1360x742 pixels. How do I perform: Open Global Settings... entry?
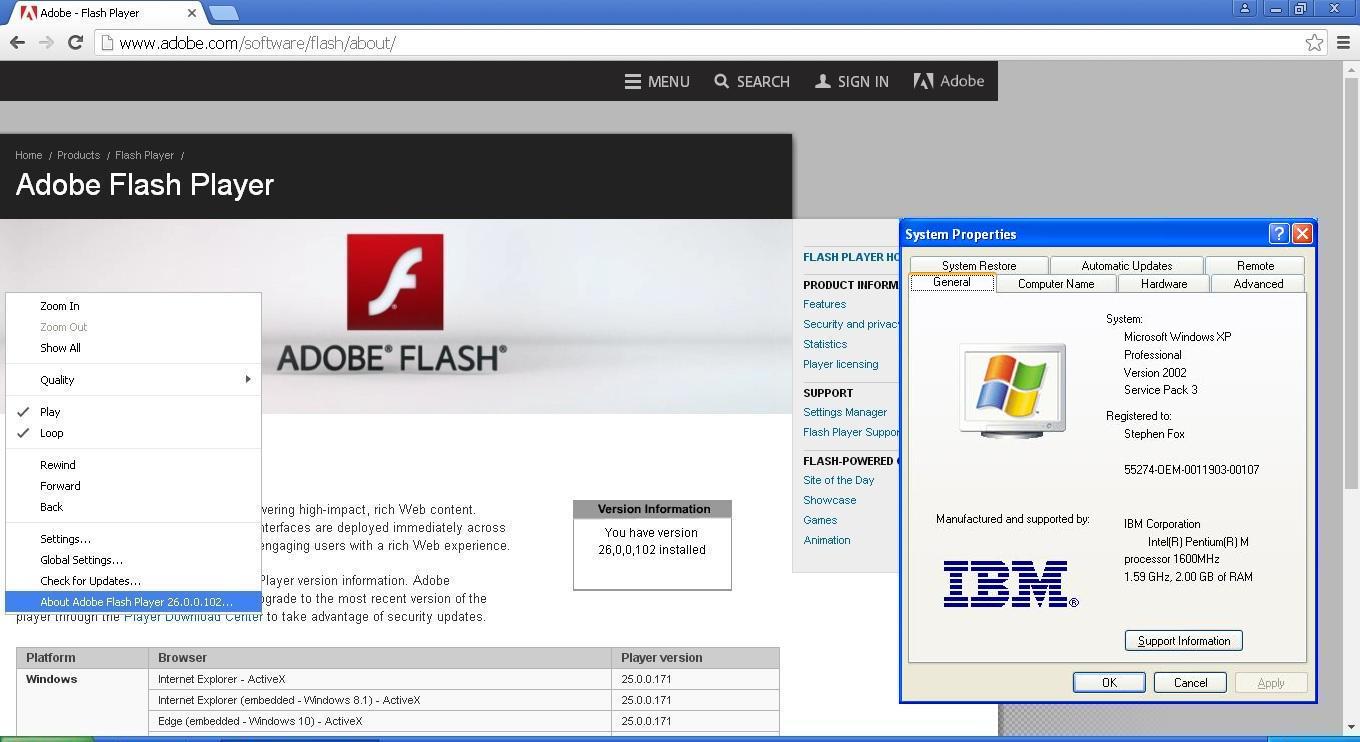point(133,560)
